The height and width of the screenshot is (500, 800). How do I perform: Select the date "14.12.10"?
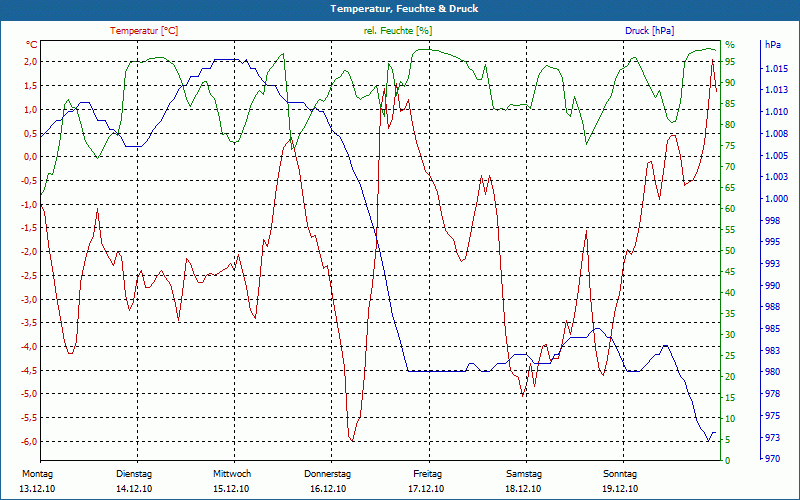tap(134, 489)
